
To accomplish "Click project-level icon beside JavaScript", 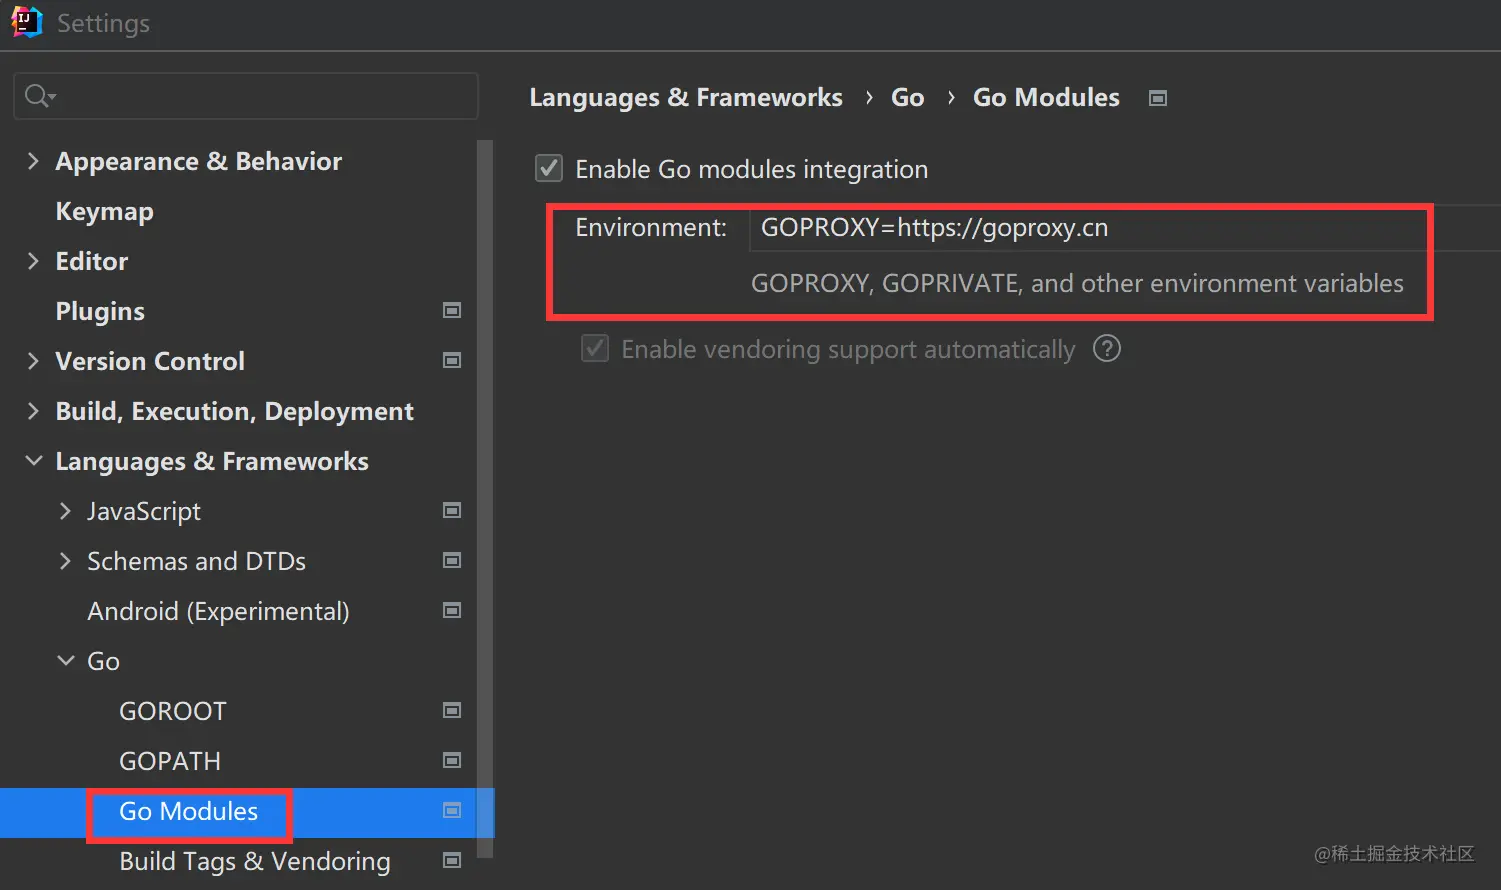I will click(x=452, y=511).
